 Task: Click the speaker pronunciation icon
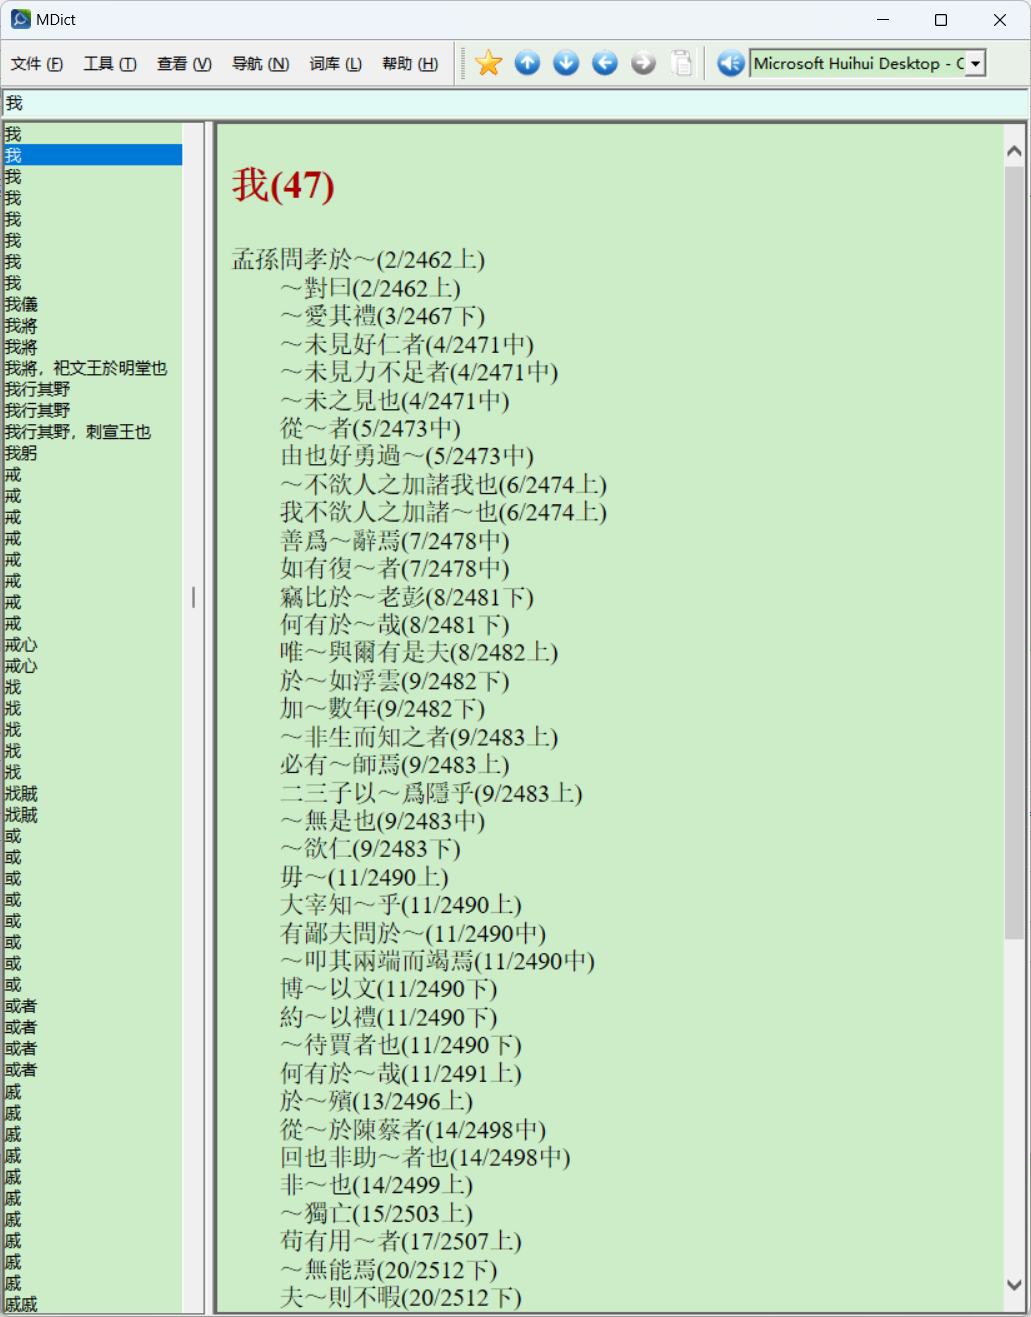tap(731, 63)
